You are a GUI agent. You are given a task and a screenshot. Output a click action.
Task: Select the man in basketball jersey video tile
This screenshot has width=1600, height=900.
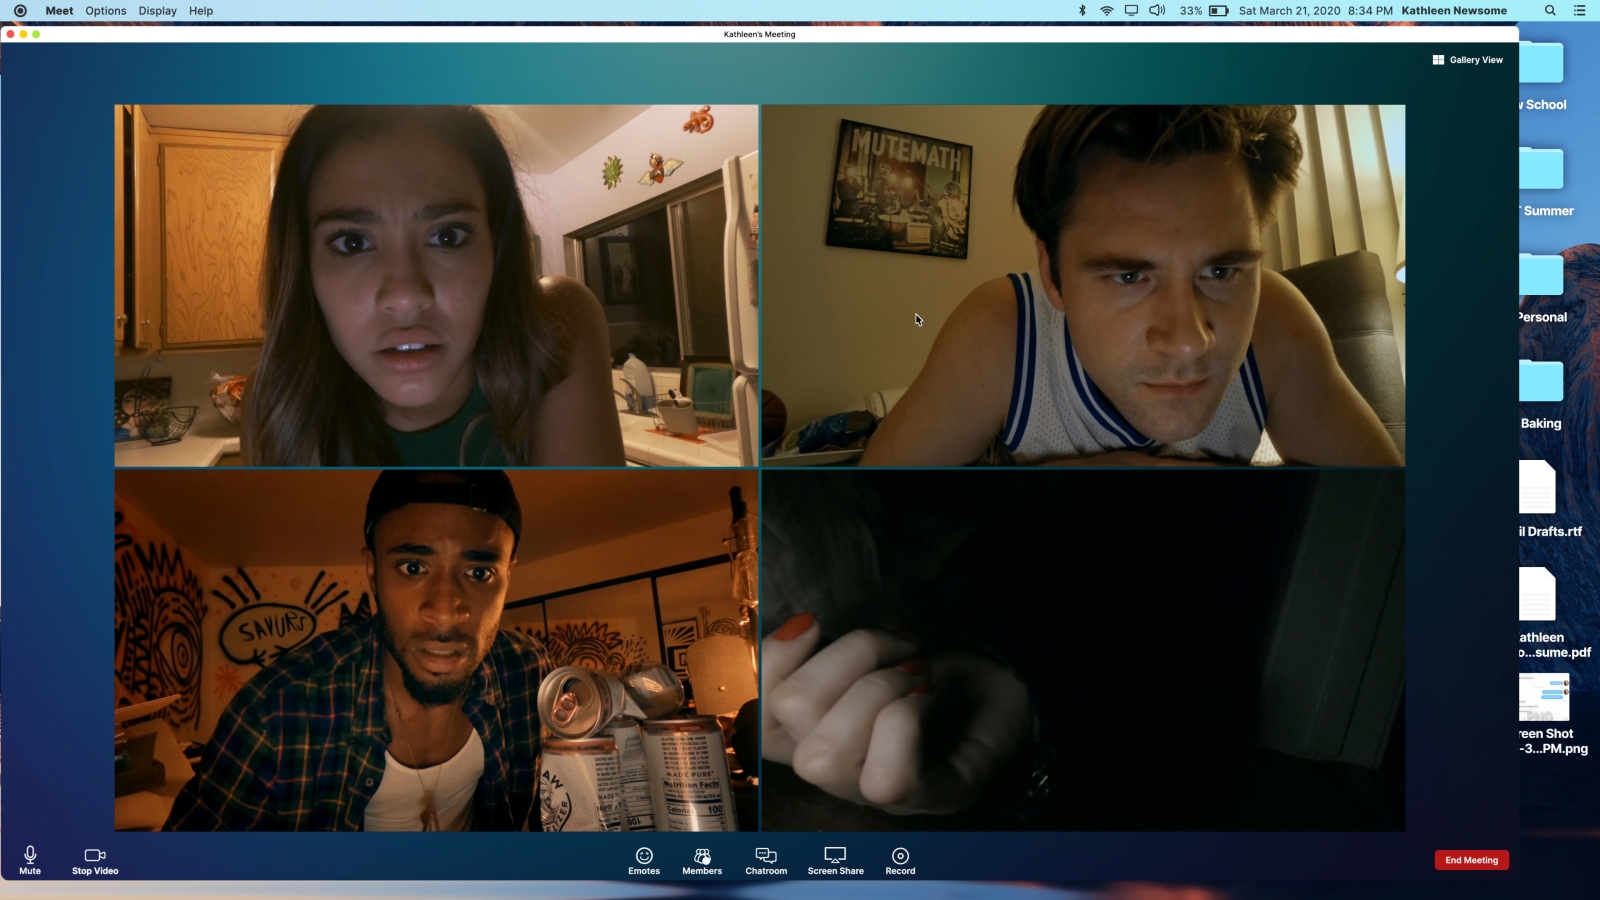click(1083, 286)
